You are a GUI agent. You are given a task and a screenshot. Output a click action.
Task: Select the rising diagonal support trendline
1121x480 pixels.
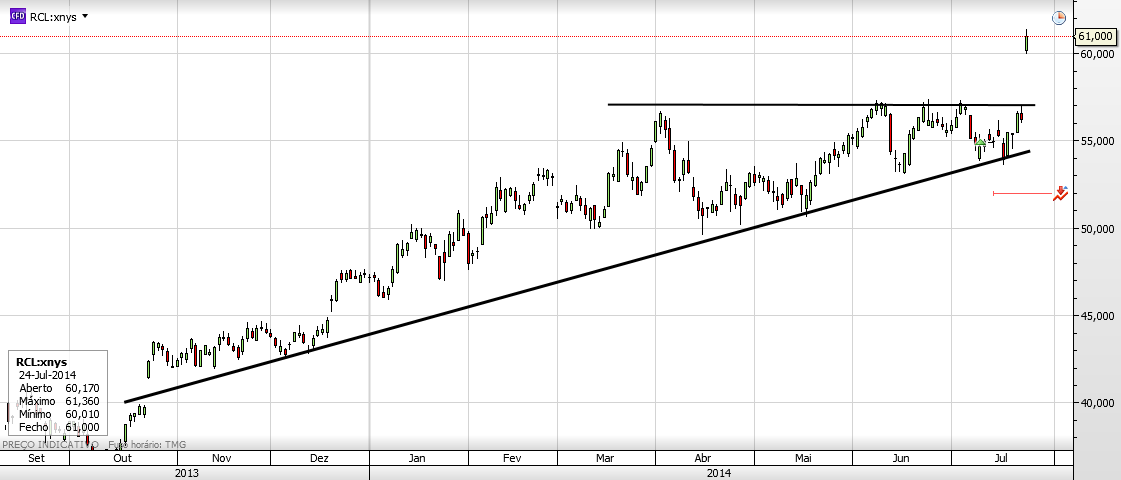tap(577, 276)
